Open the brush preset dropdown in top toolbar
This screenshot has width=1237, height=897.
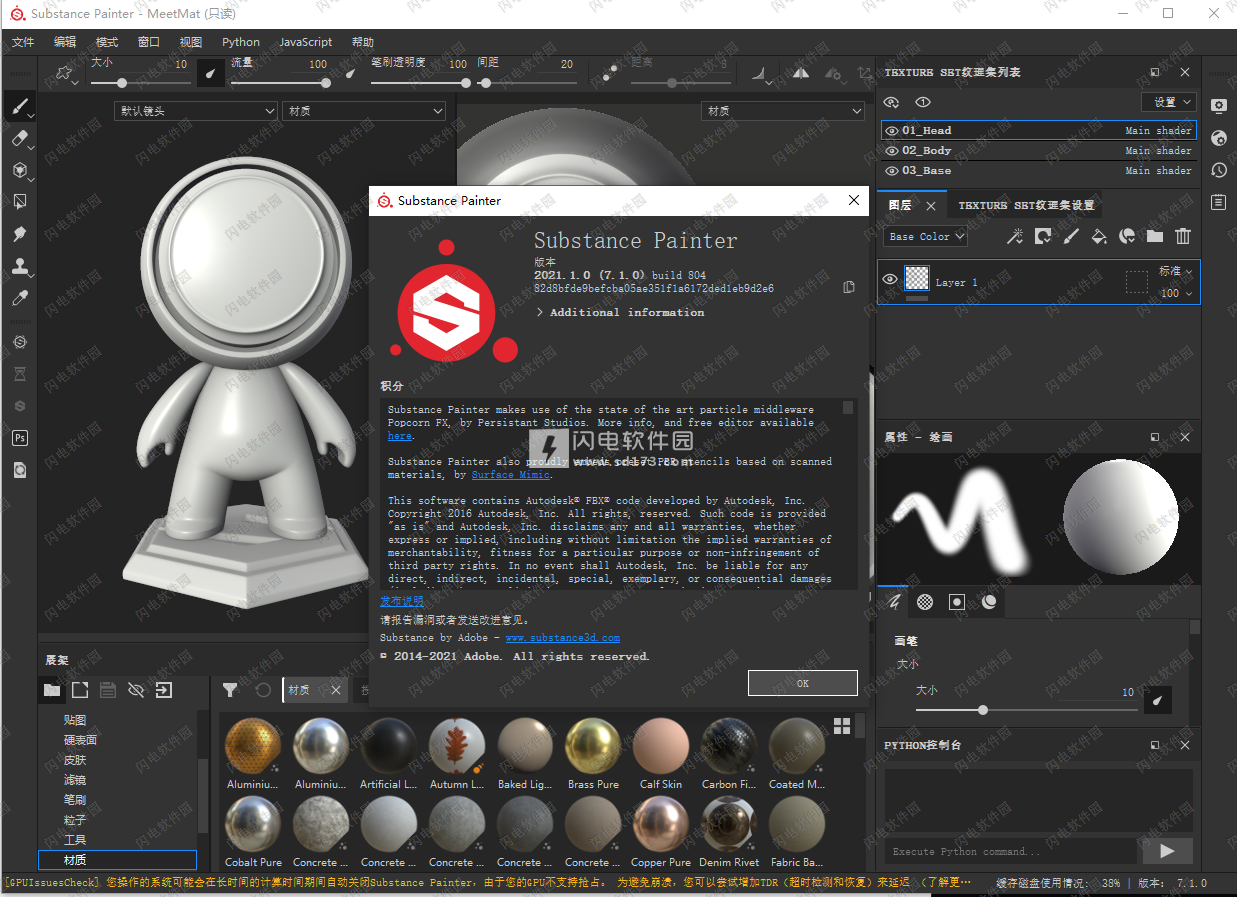point(66,74)
